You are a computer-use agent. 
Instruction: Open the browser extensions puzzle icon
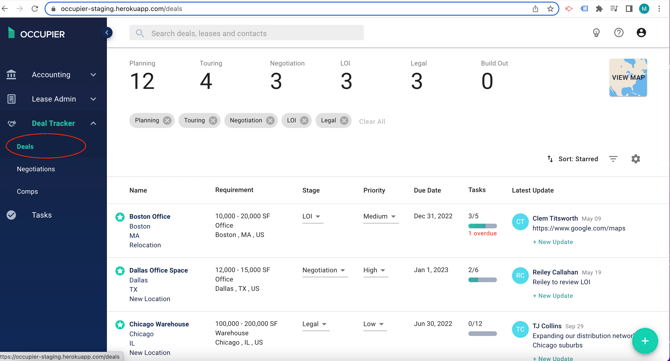(599, 9)
